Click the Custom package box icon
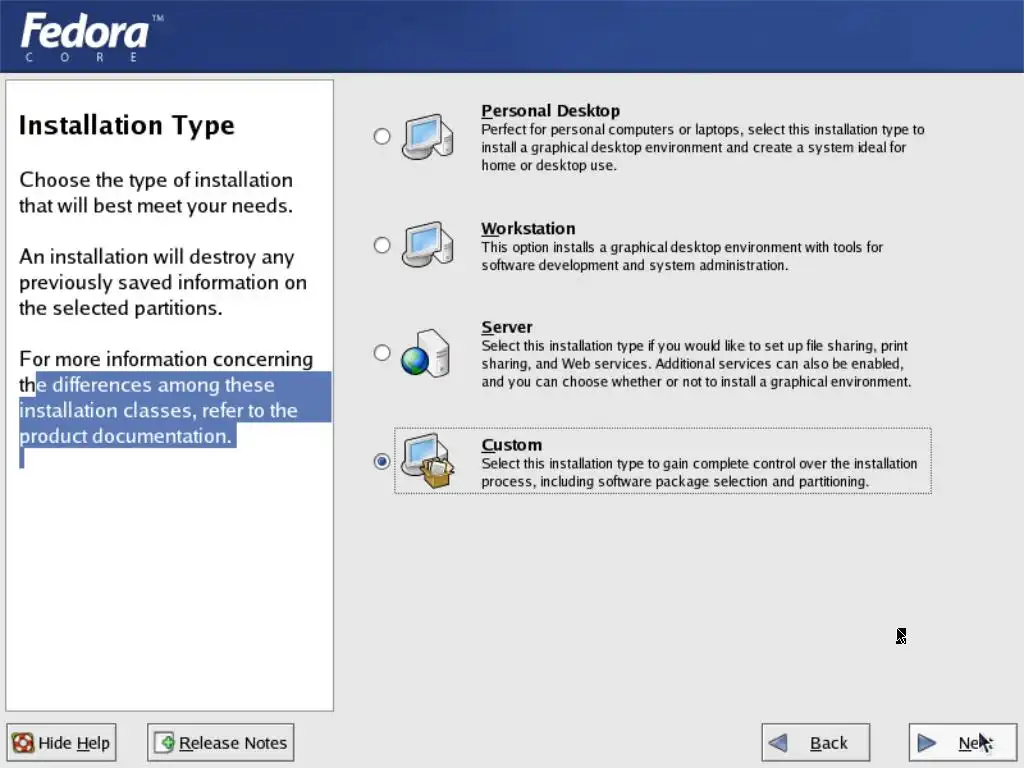Screen dimensions: 1024x768 tap(428, 461)
